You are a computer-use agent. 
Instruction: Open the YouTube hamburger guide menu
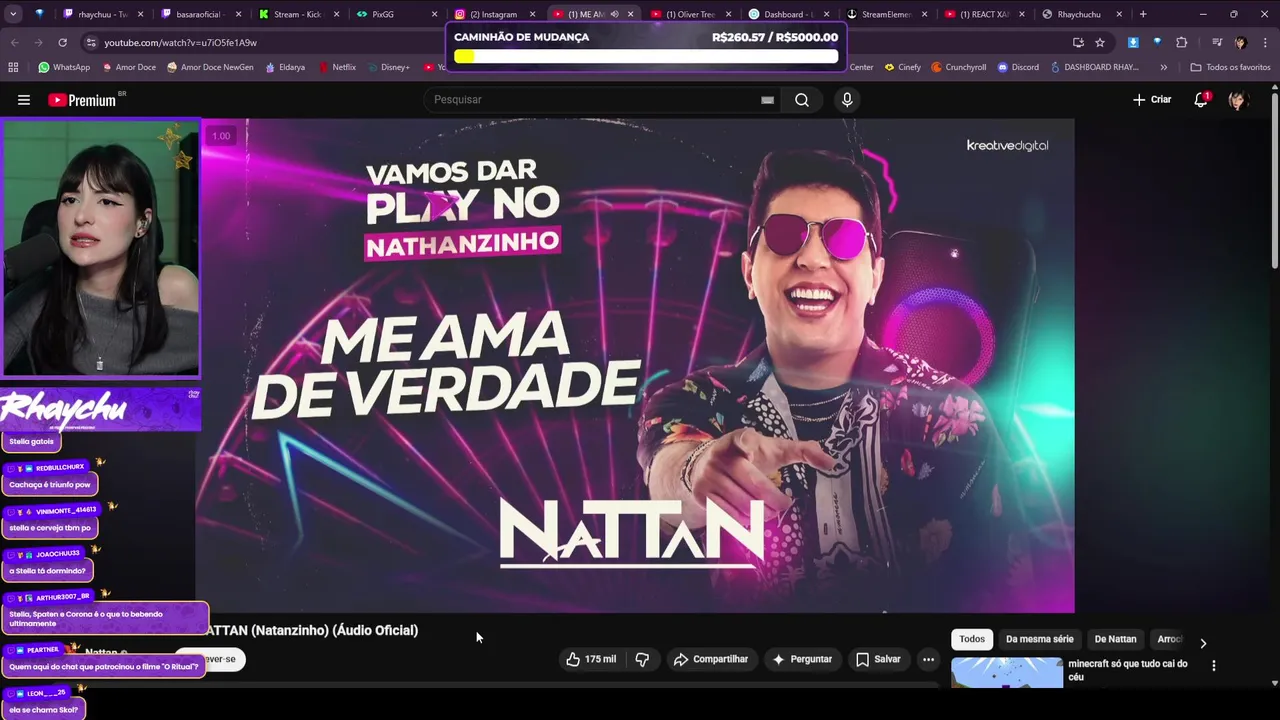(24, 100)
